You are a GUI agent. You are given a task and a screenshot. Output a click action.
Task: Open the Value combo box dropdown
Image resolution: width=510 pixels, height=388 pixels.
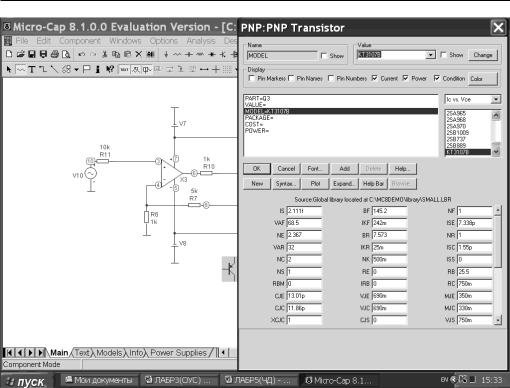pyautogui.click(x=431, y=55)
